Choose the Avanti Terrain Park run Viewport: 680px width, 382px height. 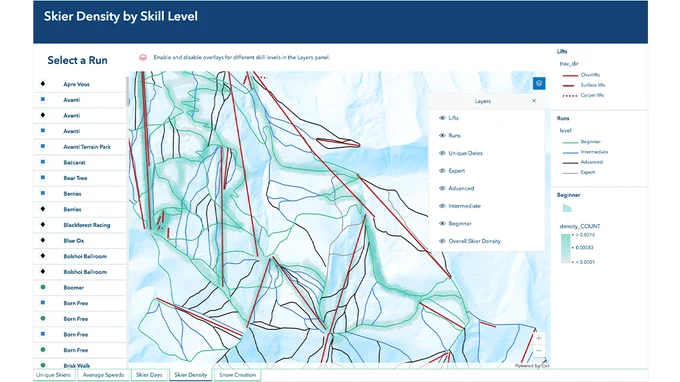click(x=80, y=147)
